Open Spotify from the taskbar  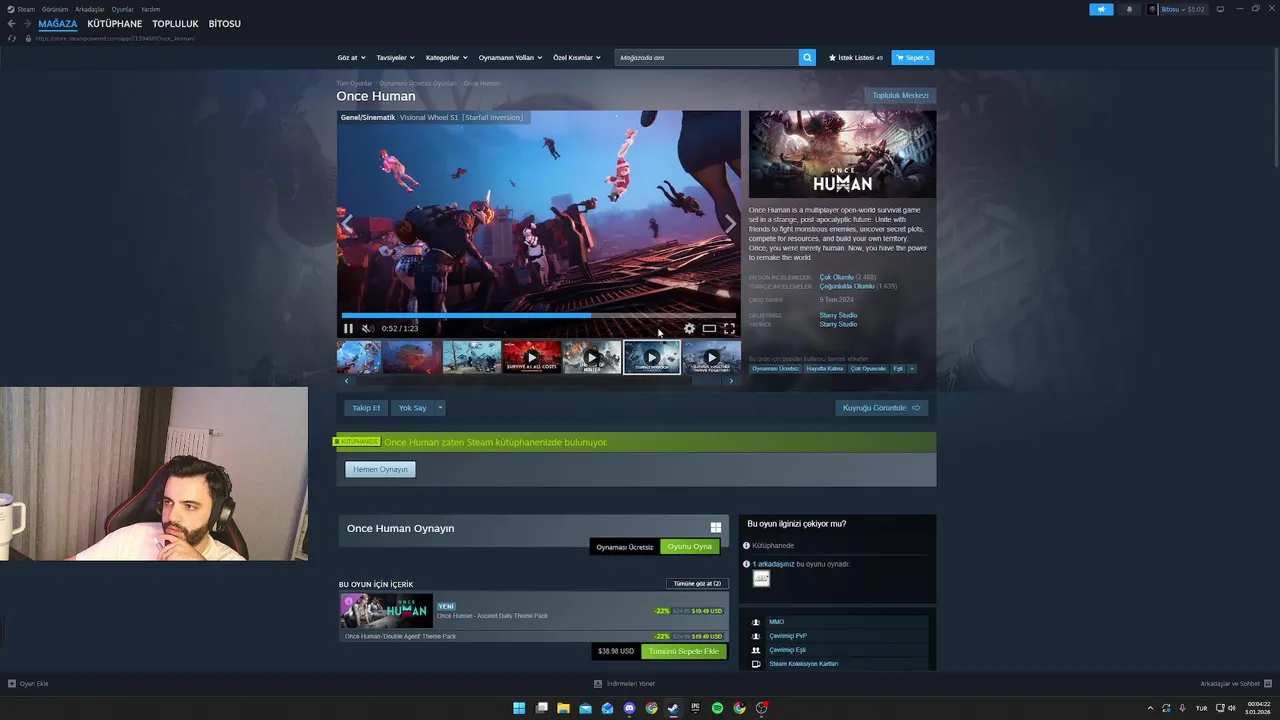[x=718, y=708]
